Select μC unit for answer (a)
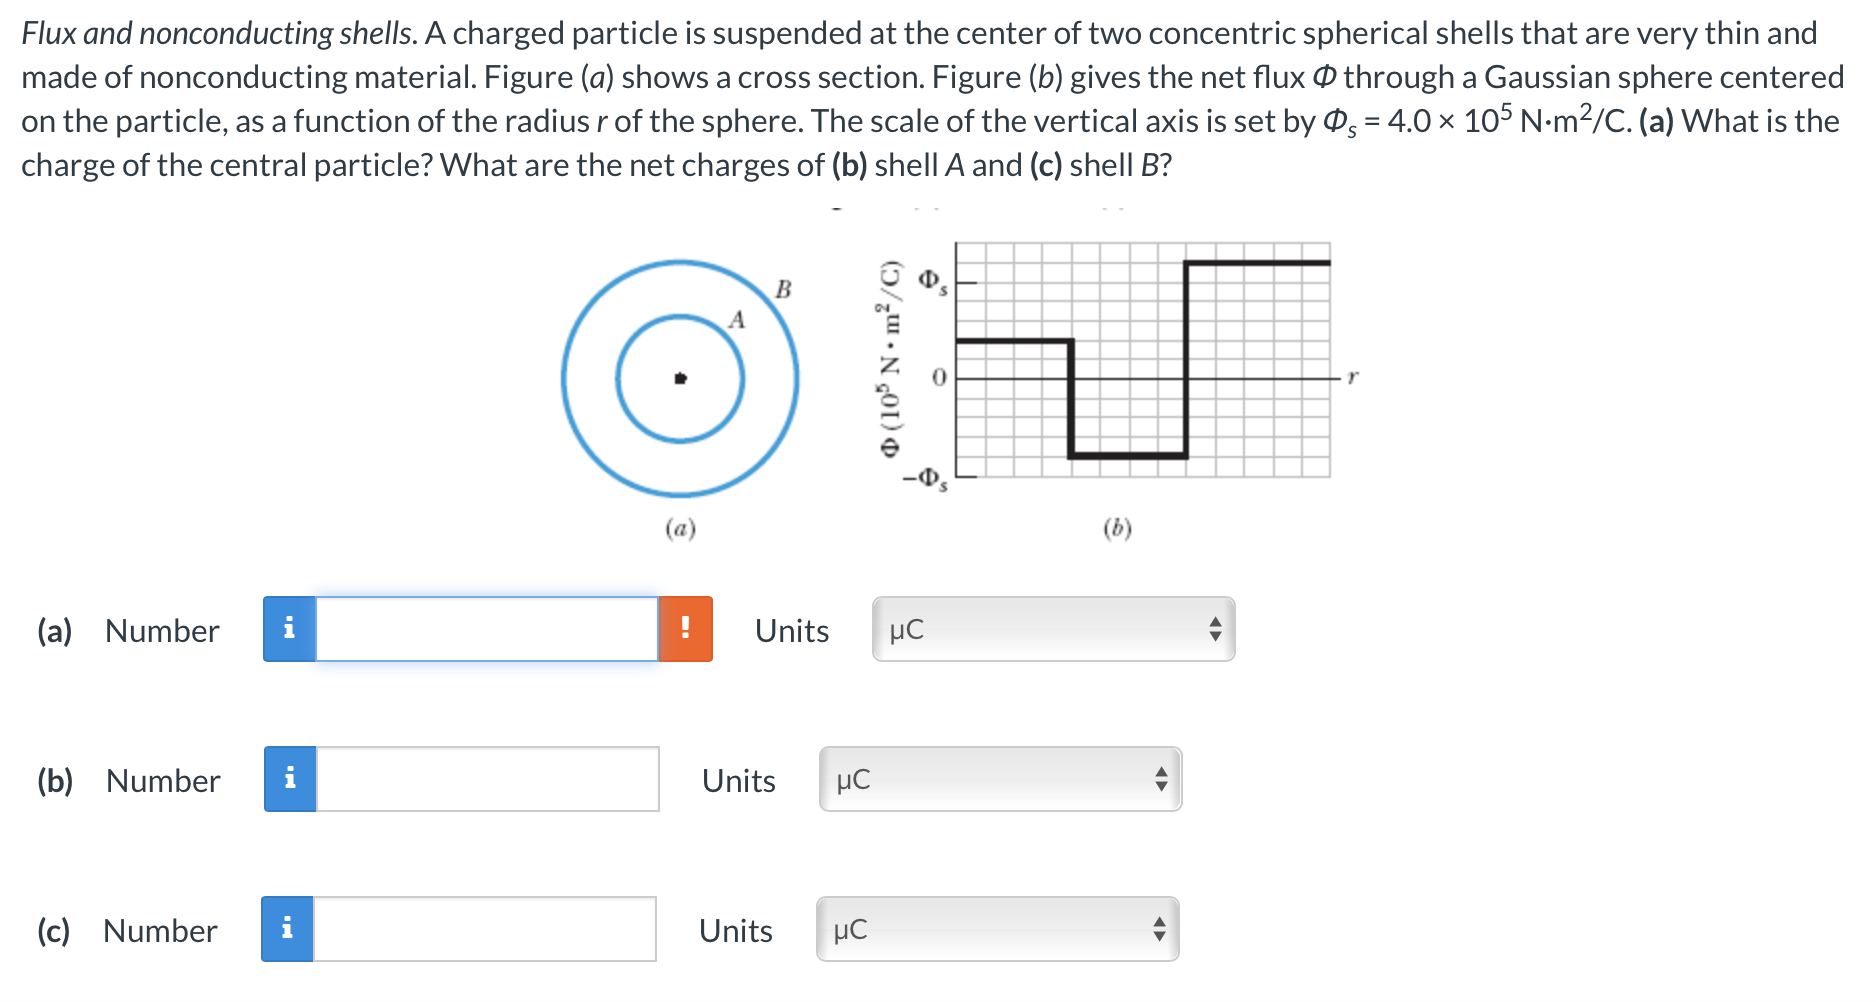The height and width of the screenshot is (1002, 1876). pos(905,629)
